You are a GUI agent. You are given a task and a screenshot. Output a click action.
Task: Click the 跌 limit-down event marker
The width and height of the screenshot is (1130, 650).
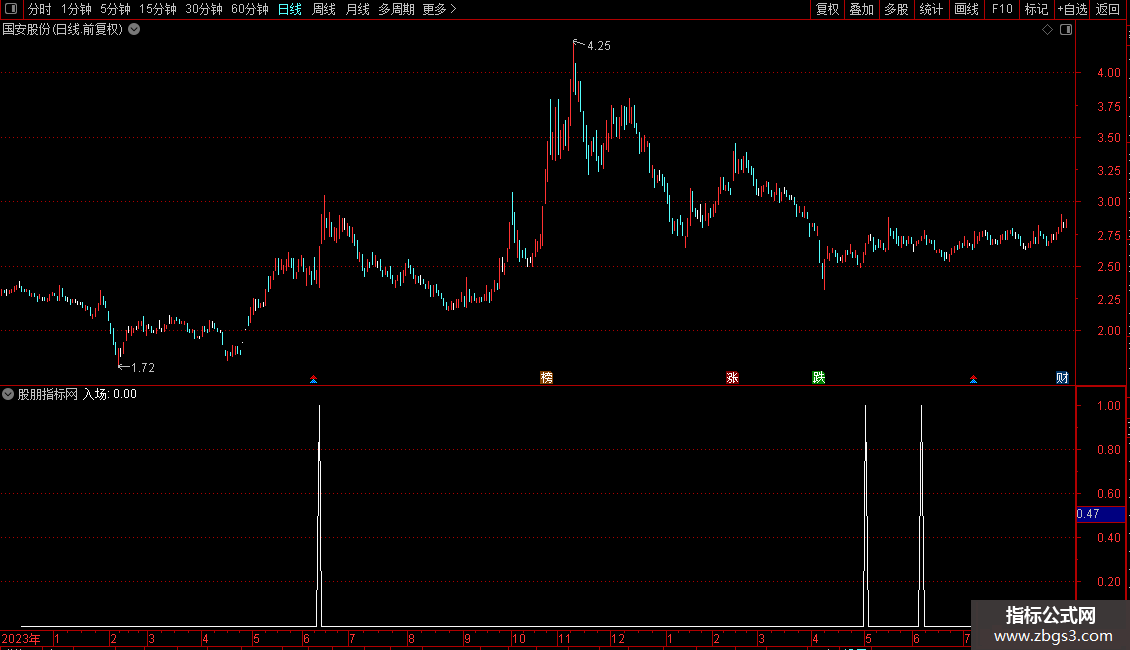[819, 378]
